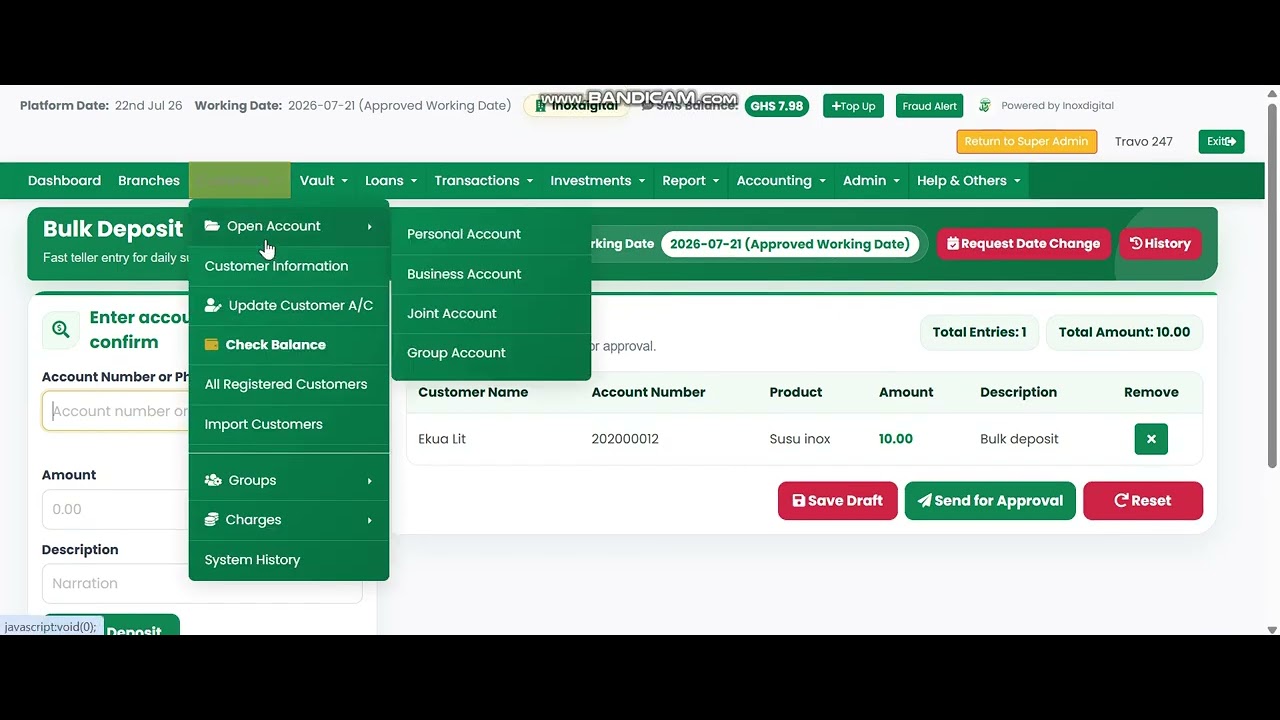Click the Inoxdigital logo badge
Image resolution: width=1280 pixels, height=720 pixels.
click(x=576, y=106)
